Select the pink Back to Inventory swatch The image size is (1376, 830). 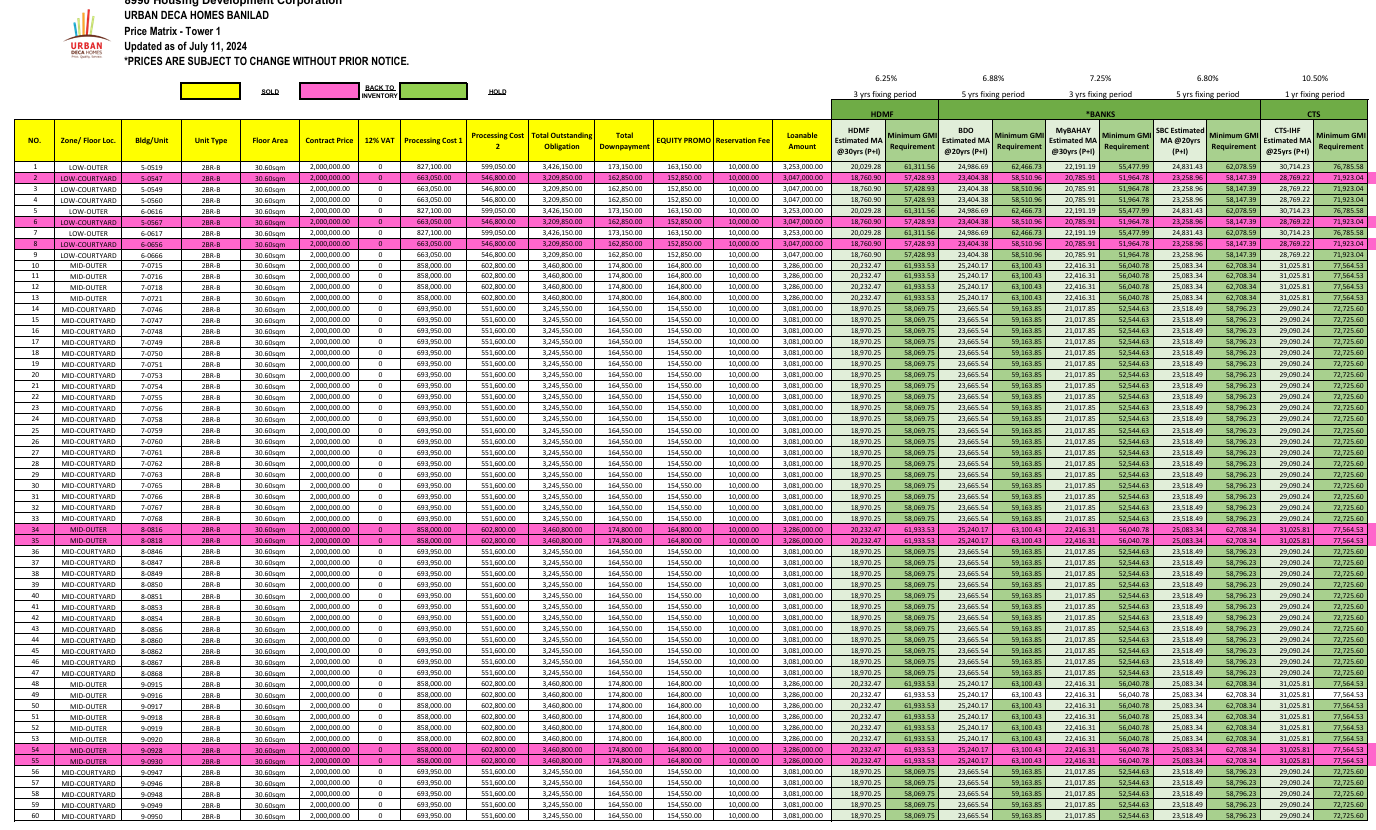(330, 91)
